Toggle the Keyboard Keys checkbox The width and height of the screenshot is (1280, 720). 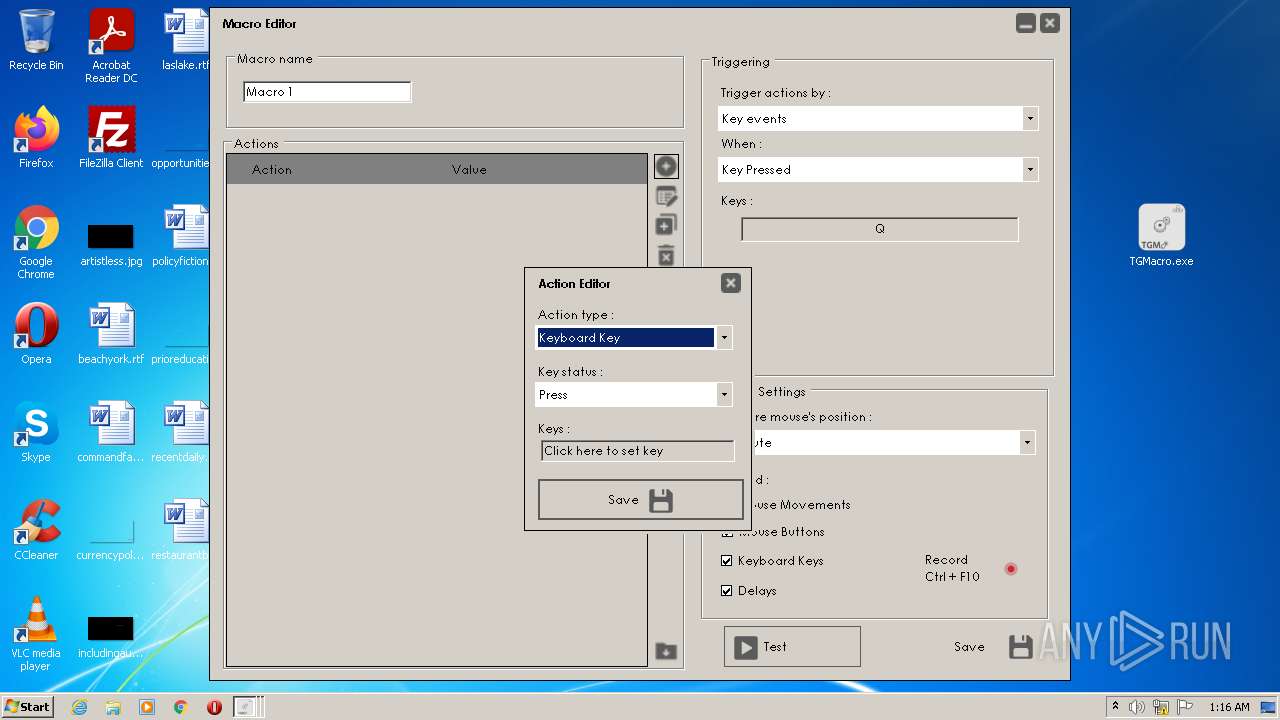coord(727,561)
